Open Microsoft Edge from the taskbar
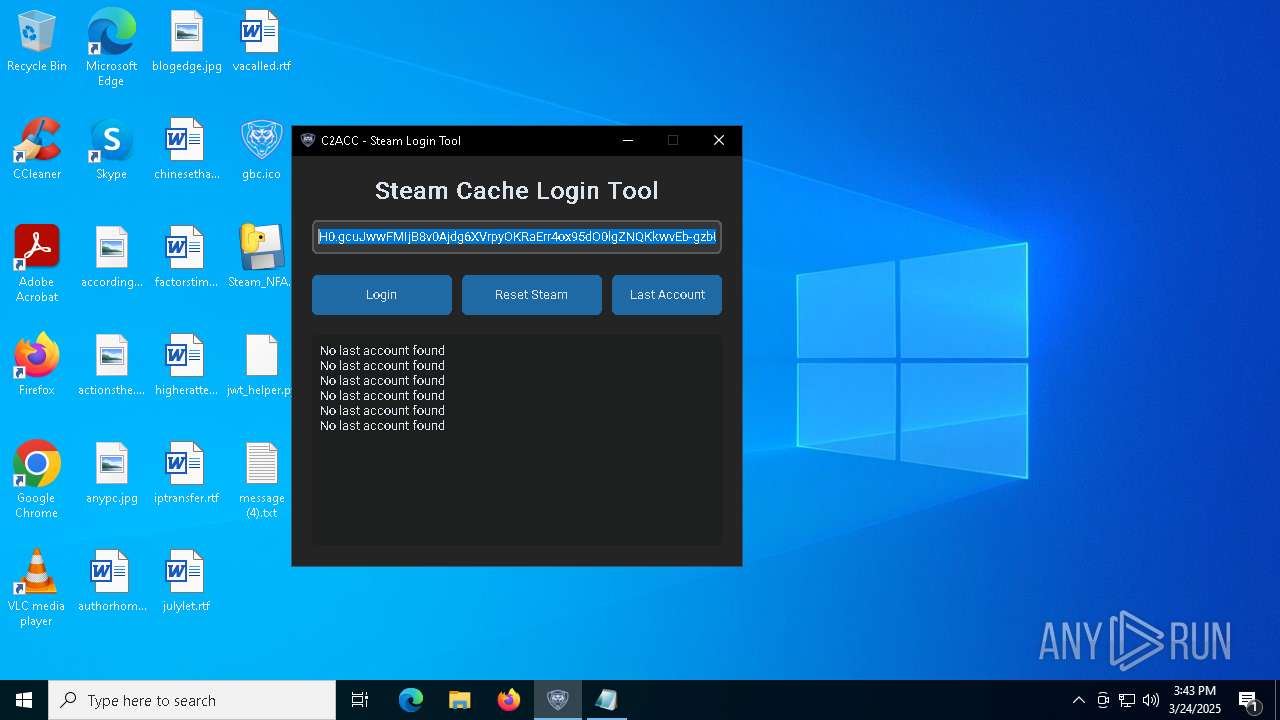Screen dimensions: 1280x720 411,700
